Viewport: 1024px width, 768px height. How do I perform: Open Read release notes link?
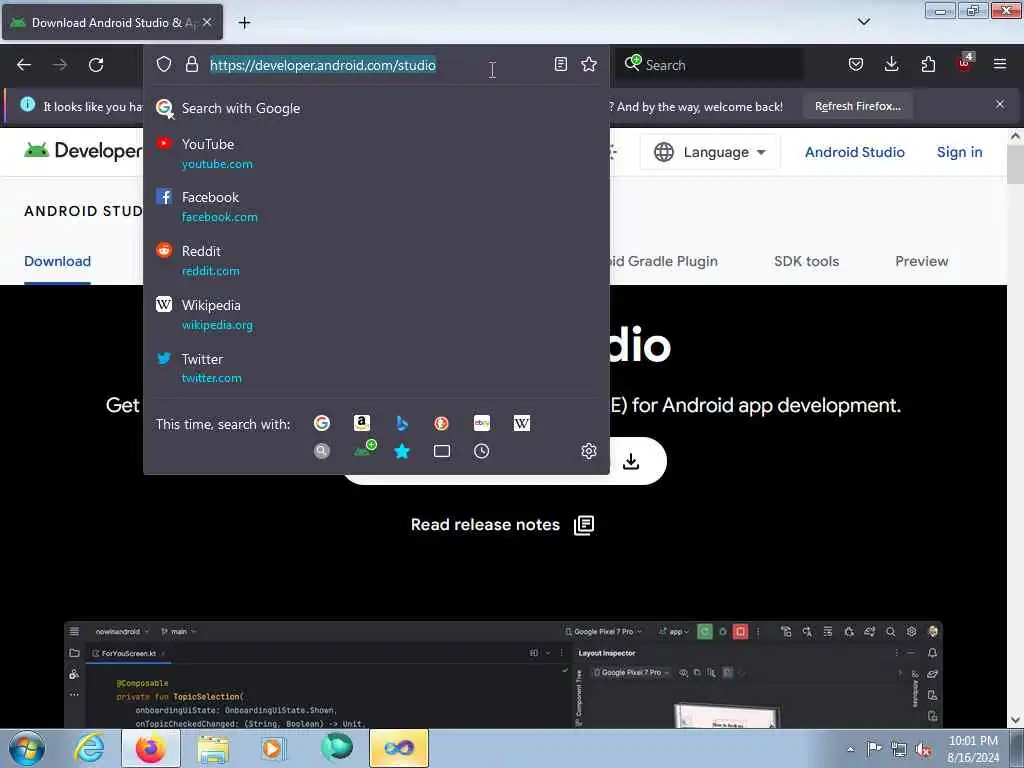pos(502,525)
